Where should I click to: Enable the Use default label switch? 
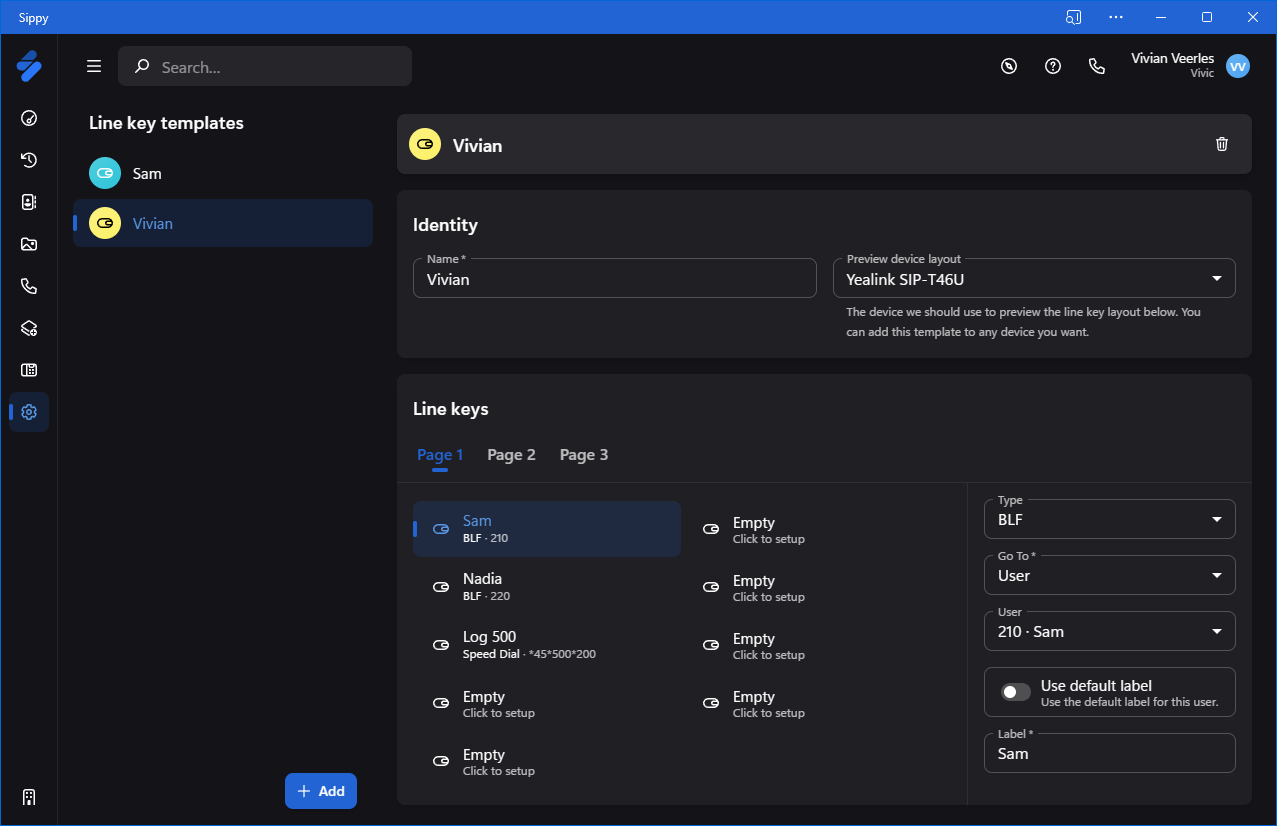coord(1016,692)
